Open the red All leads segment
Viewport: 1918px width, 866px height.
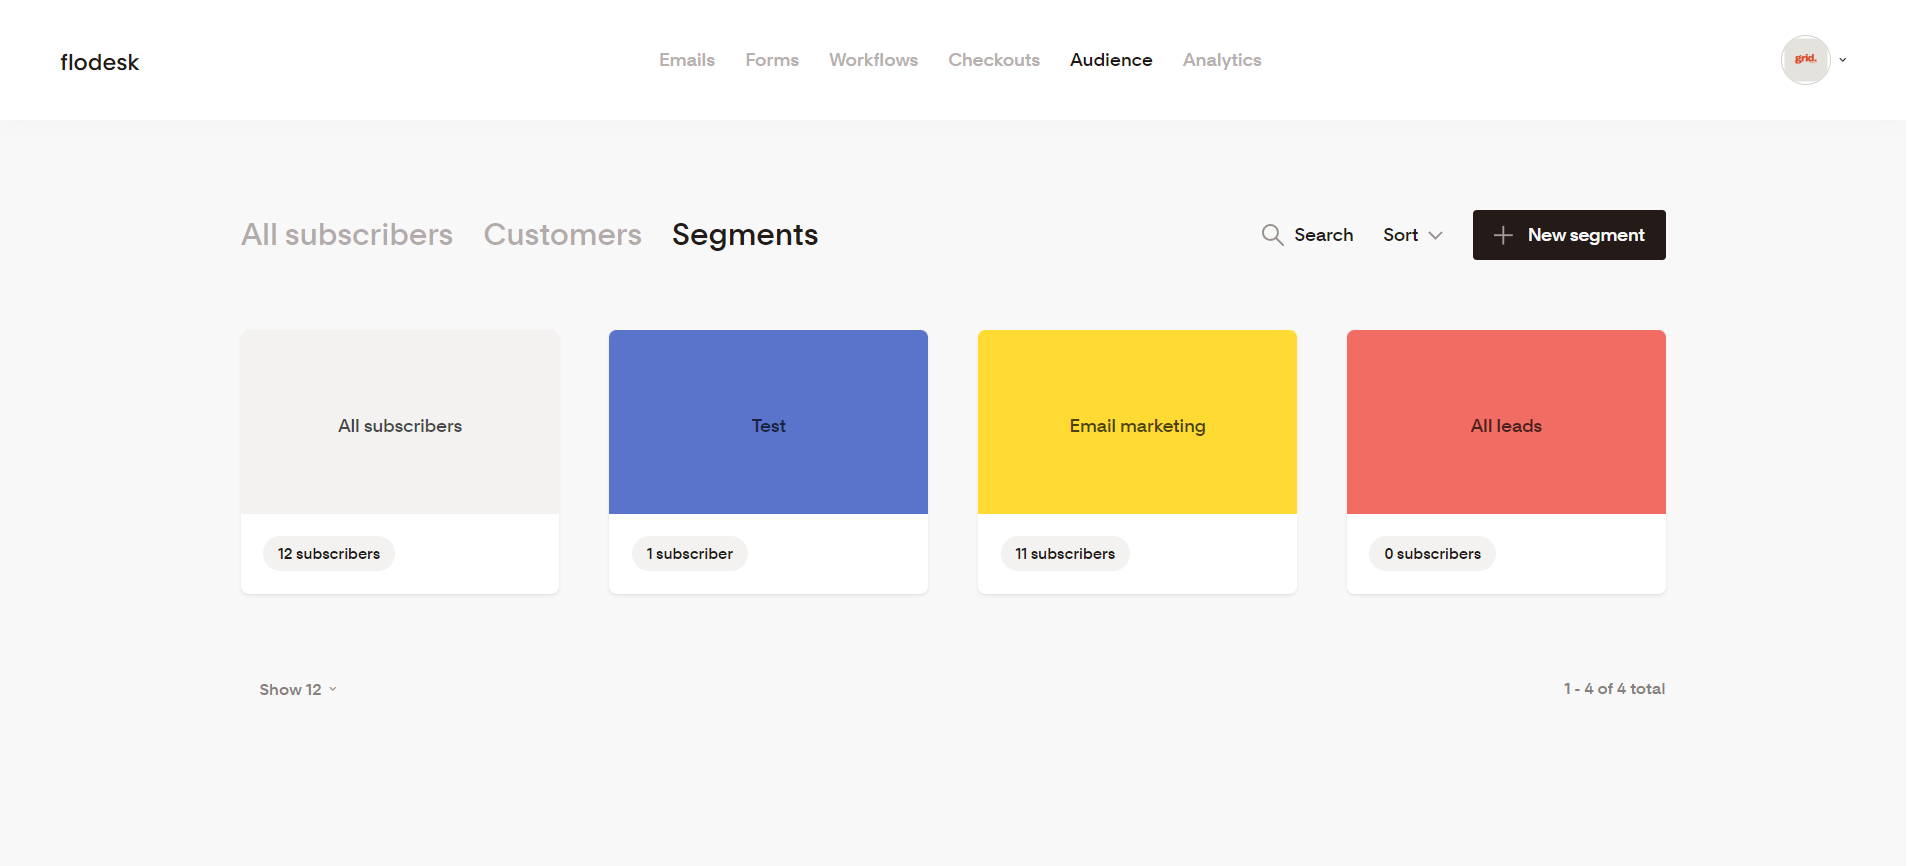click(x=1506, y=423)
